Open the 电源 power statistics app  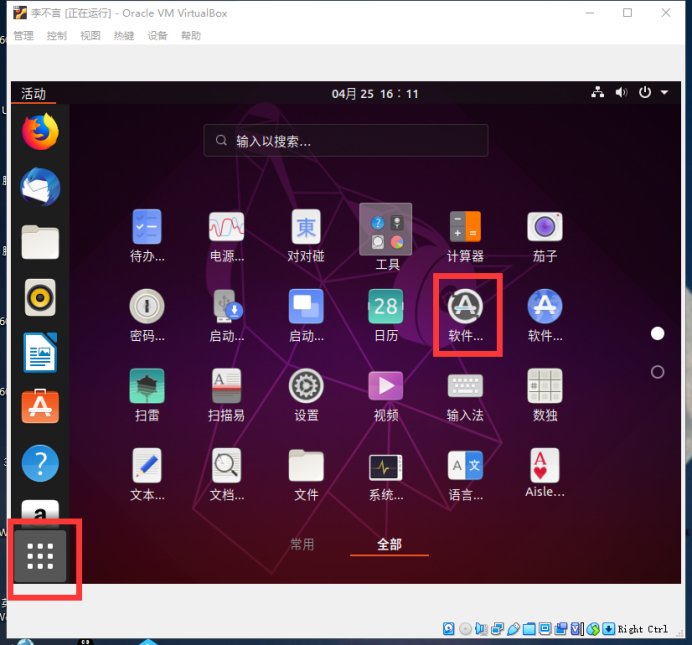[x=226, y=236]
